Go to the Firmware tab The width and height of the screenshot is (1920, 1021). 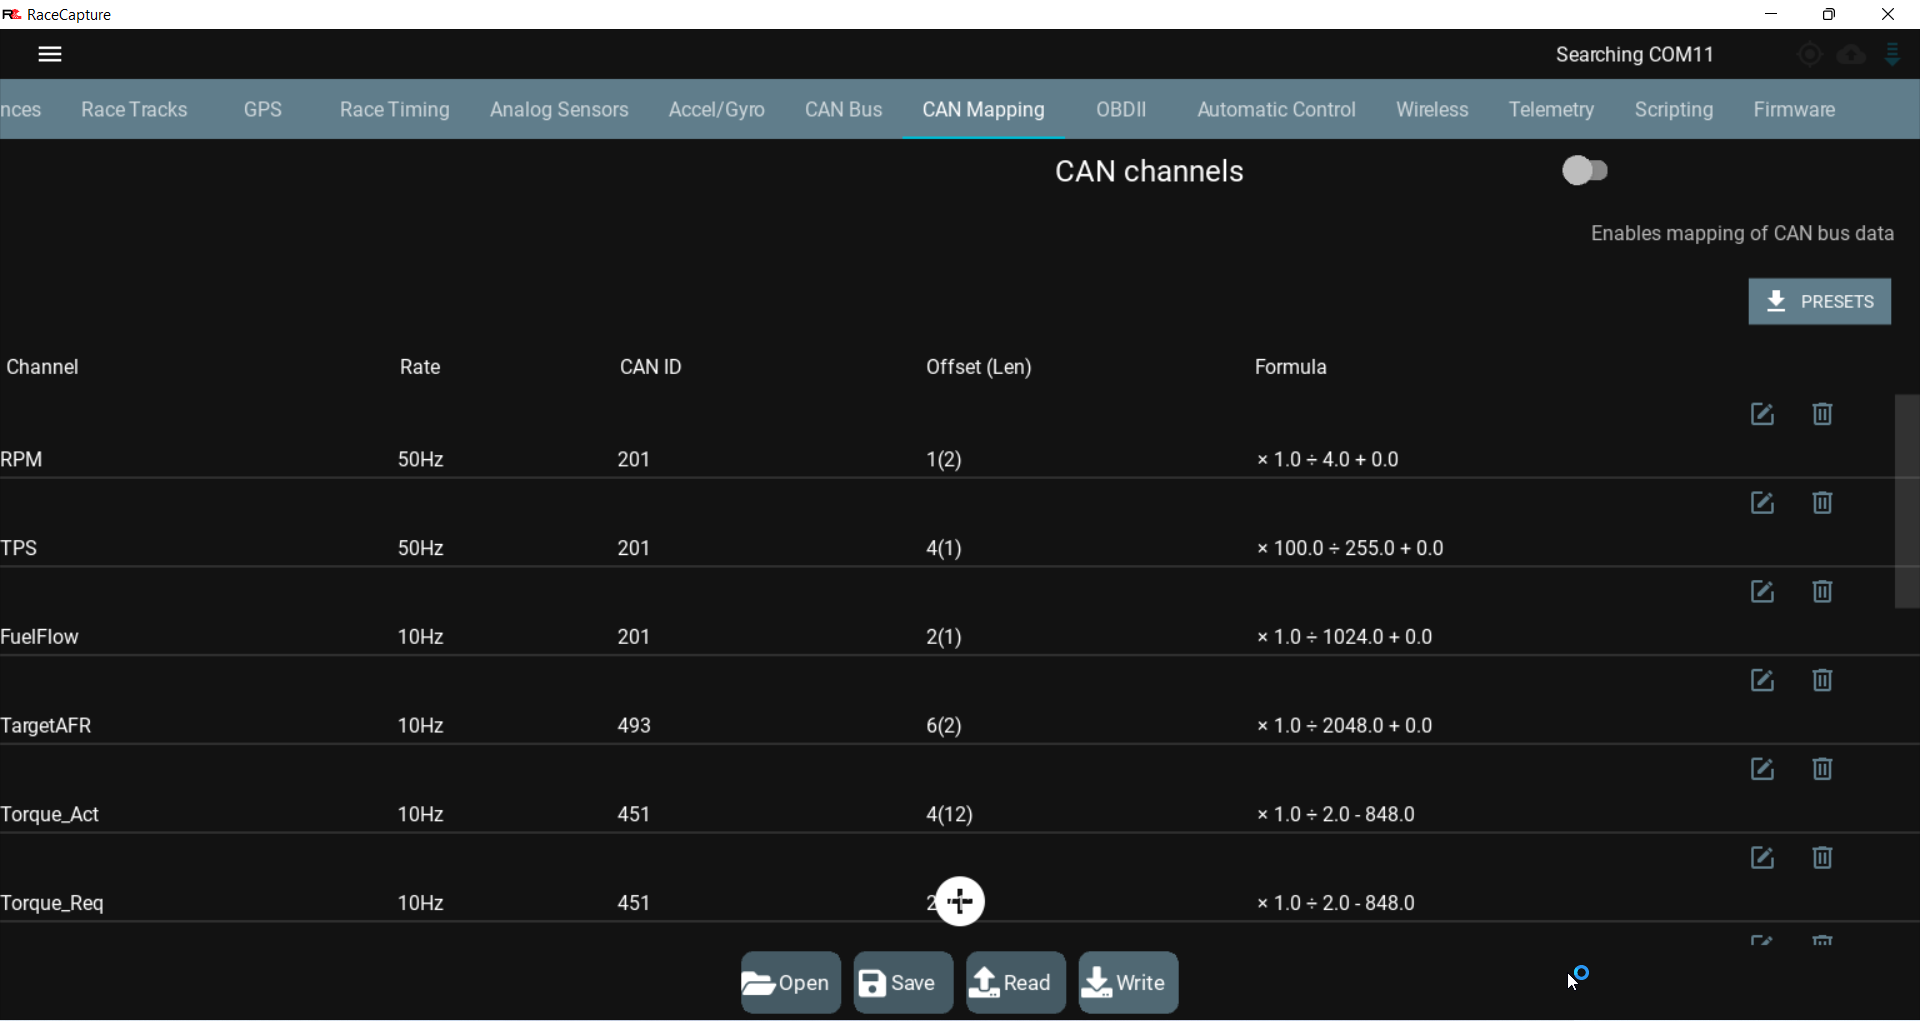coord(1794,109)
